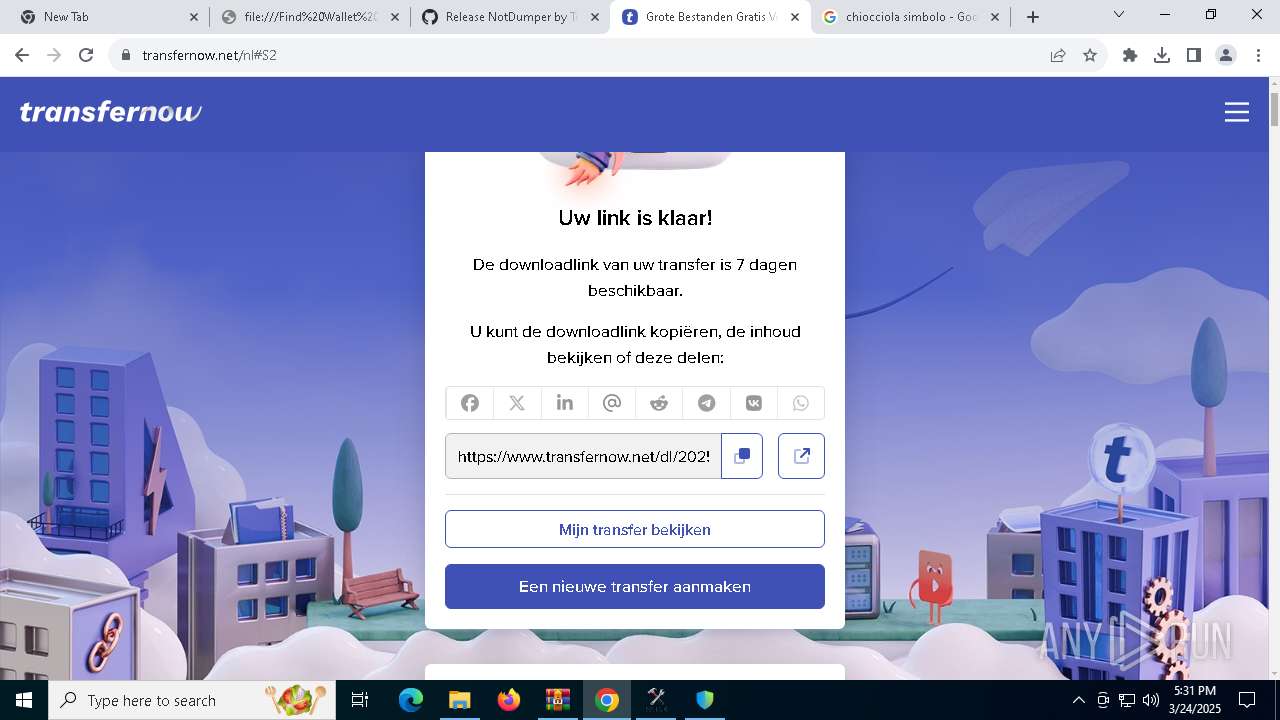Click the address bar URL
The width and height of the screenshot is (1280, 720).
tap(209, 55)
